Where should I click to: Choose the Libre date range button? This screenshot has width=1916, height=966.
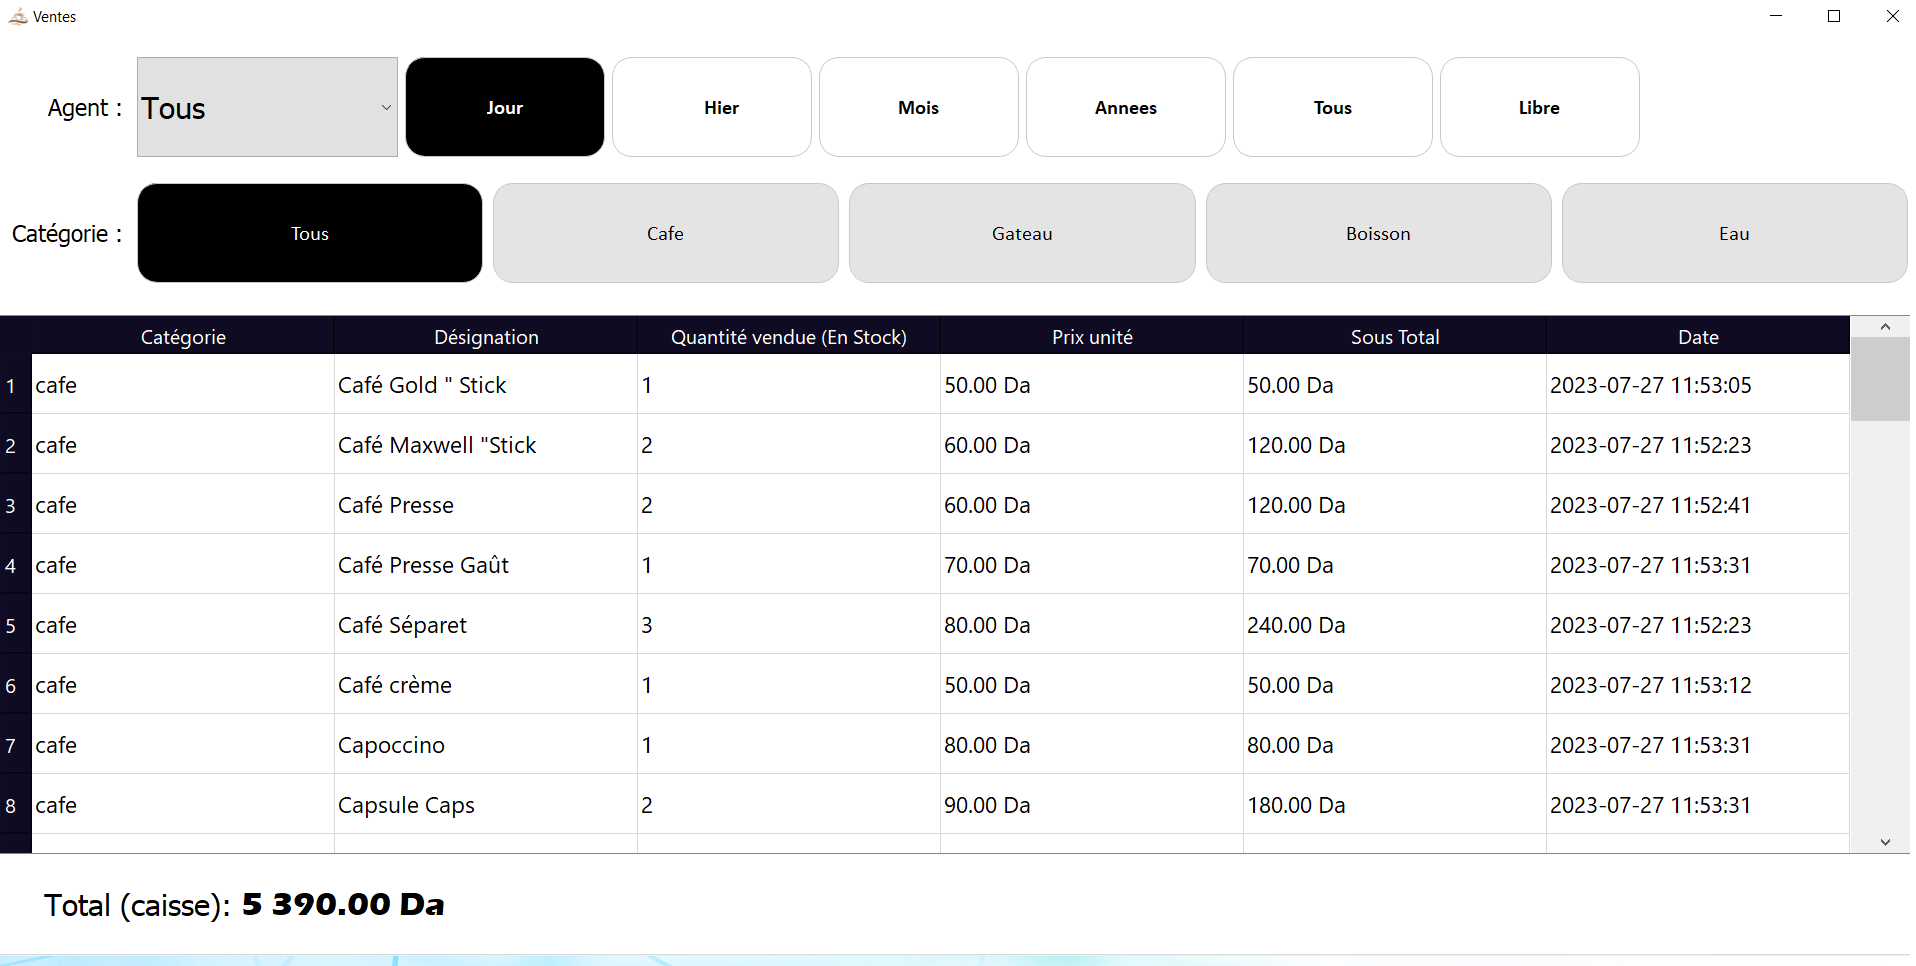pos(1539,107)
